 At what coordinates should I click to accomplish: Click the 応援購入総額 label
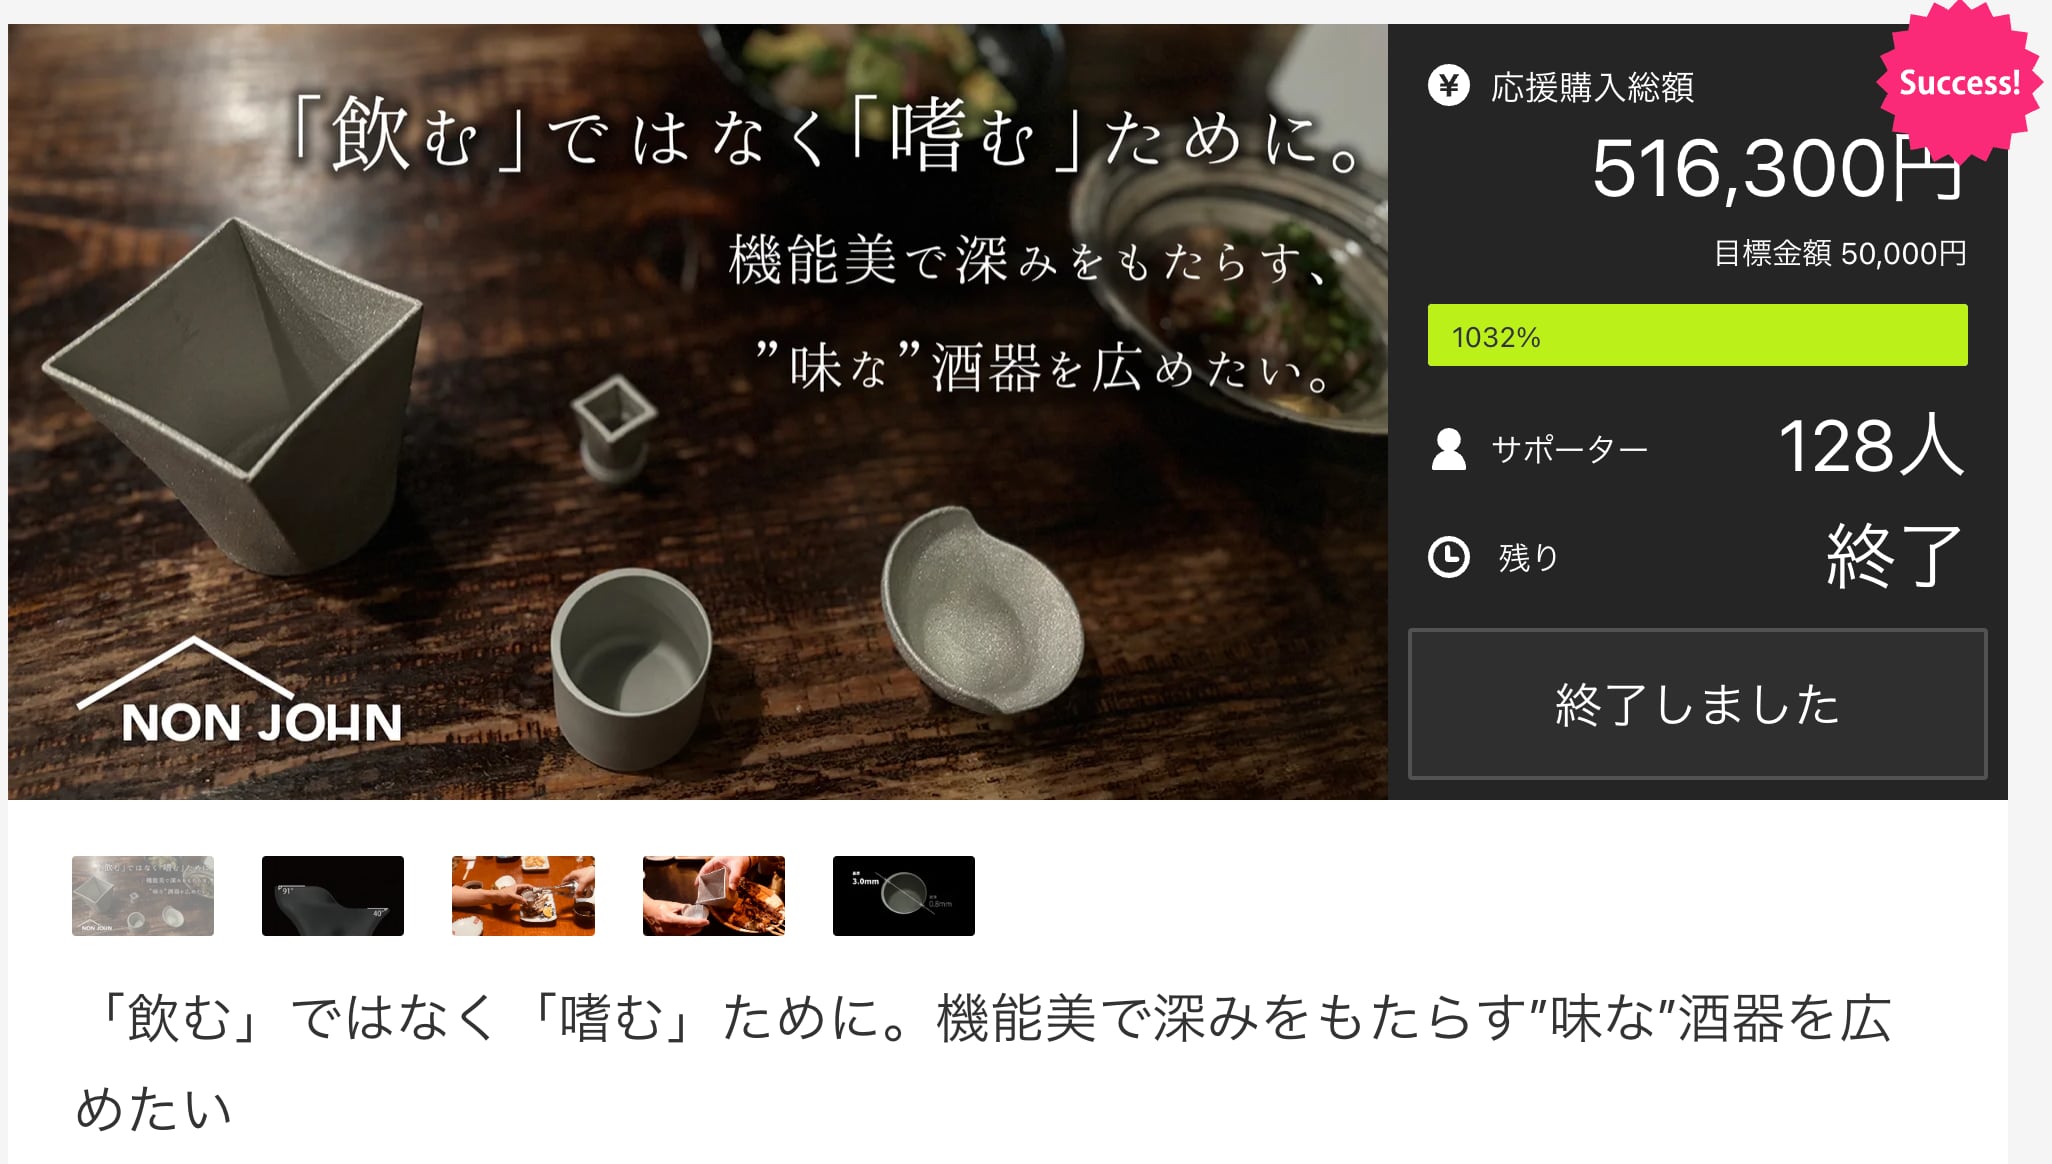click(1592, 87)
